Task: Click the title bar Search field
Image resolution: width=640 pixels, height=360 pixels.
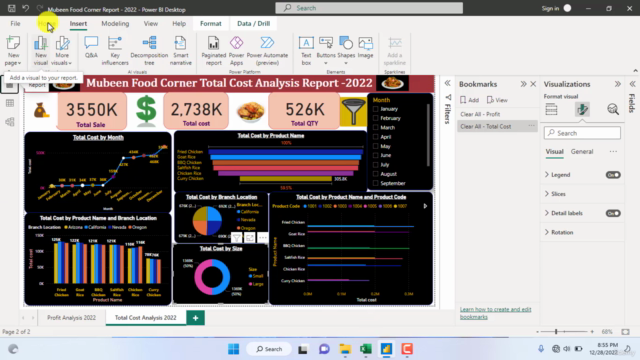Action: 369,8
